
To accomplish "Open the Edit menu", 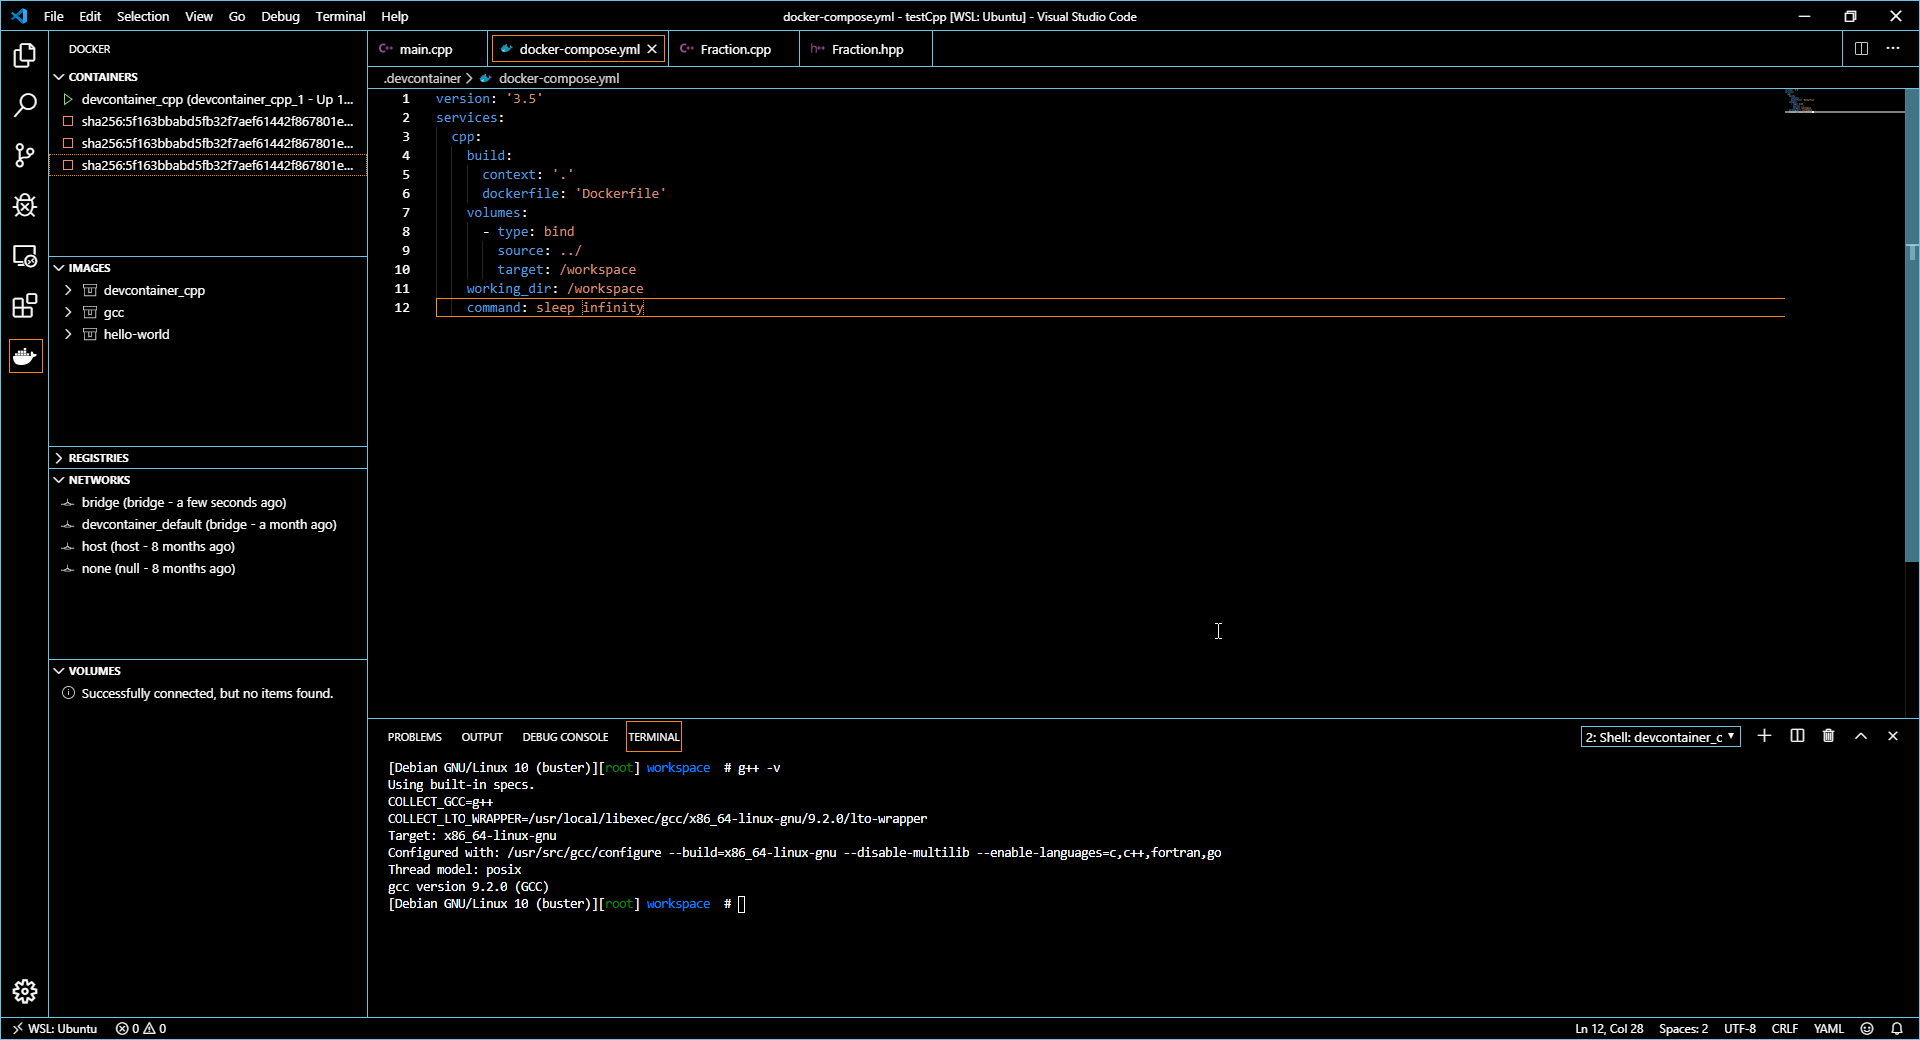I will click(90, 16).
